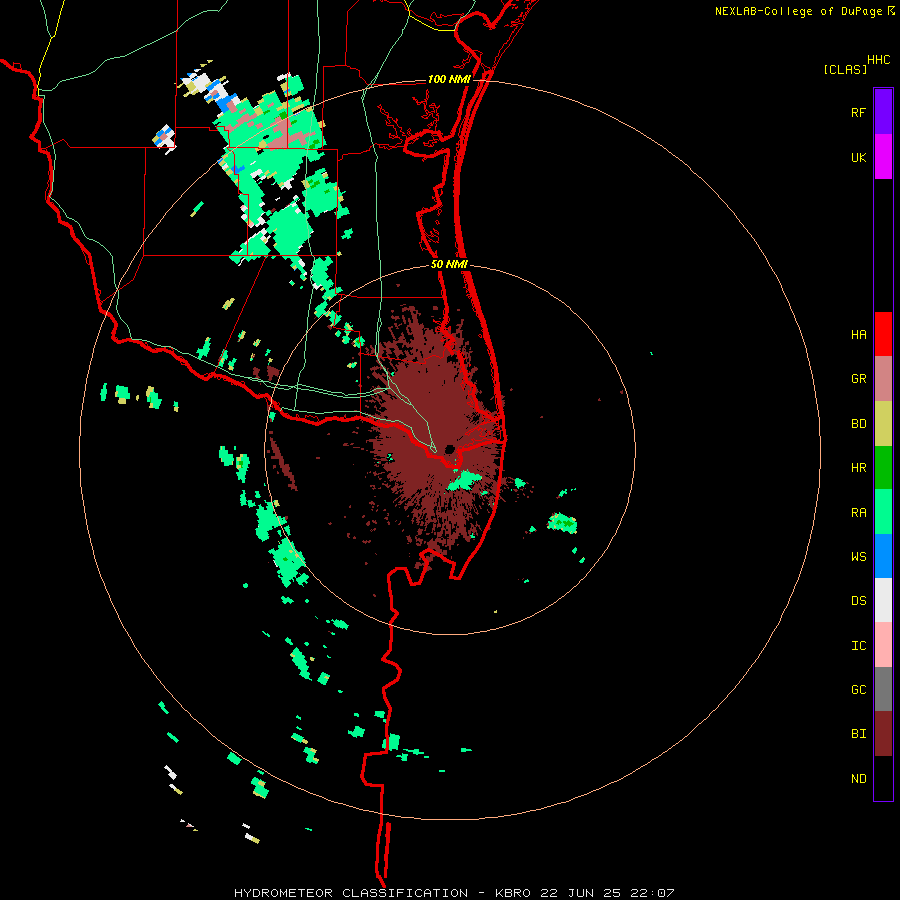This screenshot has height=900, width=900.
Task: Click the BI brown legend swatch
Action: click(883, 734)
